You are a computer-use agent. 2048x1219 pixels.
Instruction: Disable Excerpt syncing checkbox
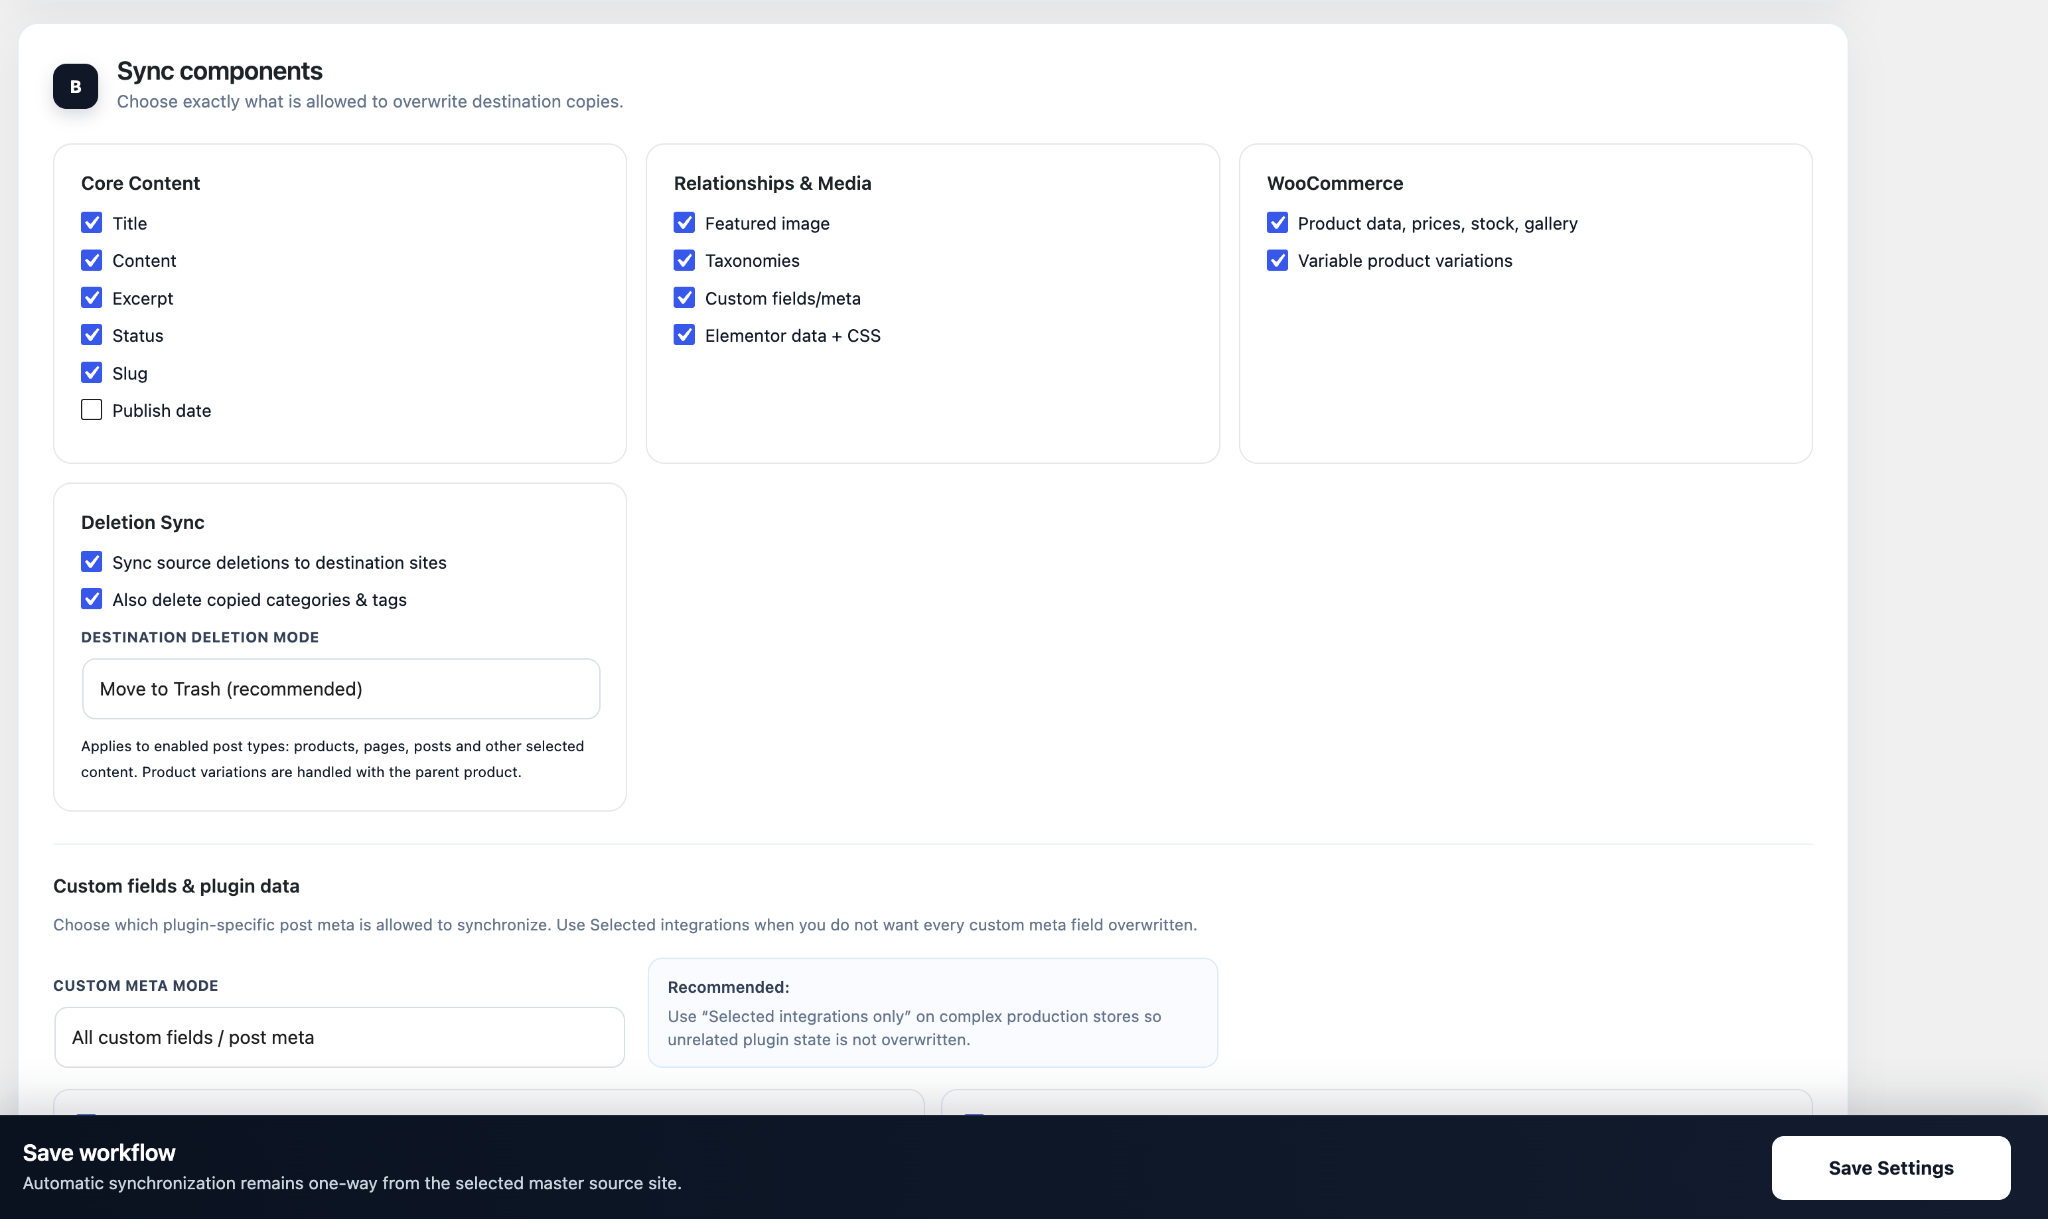91,297
